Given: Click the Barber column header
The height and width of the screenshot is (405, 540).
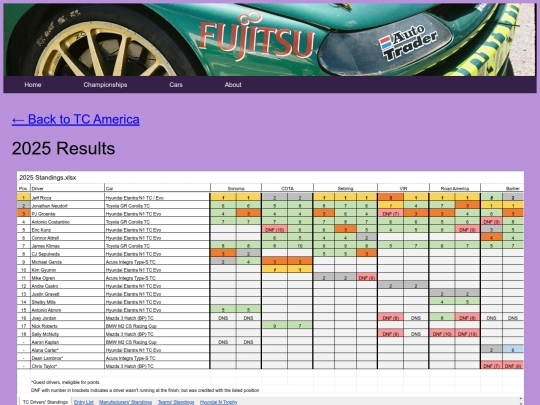Looking at the screenshot, I should coord(502,188).
